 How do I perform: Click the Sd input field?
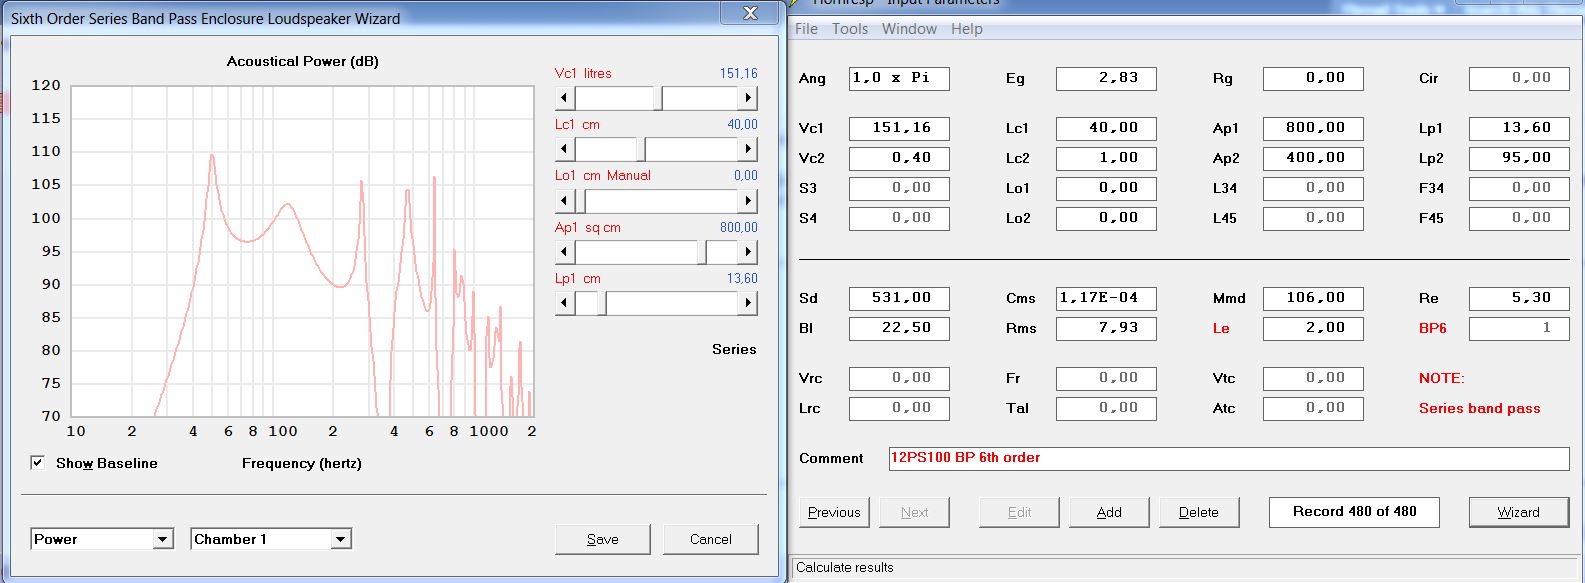[x=899, y=298]
